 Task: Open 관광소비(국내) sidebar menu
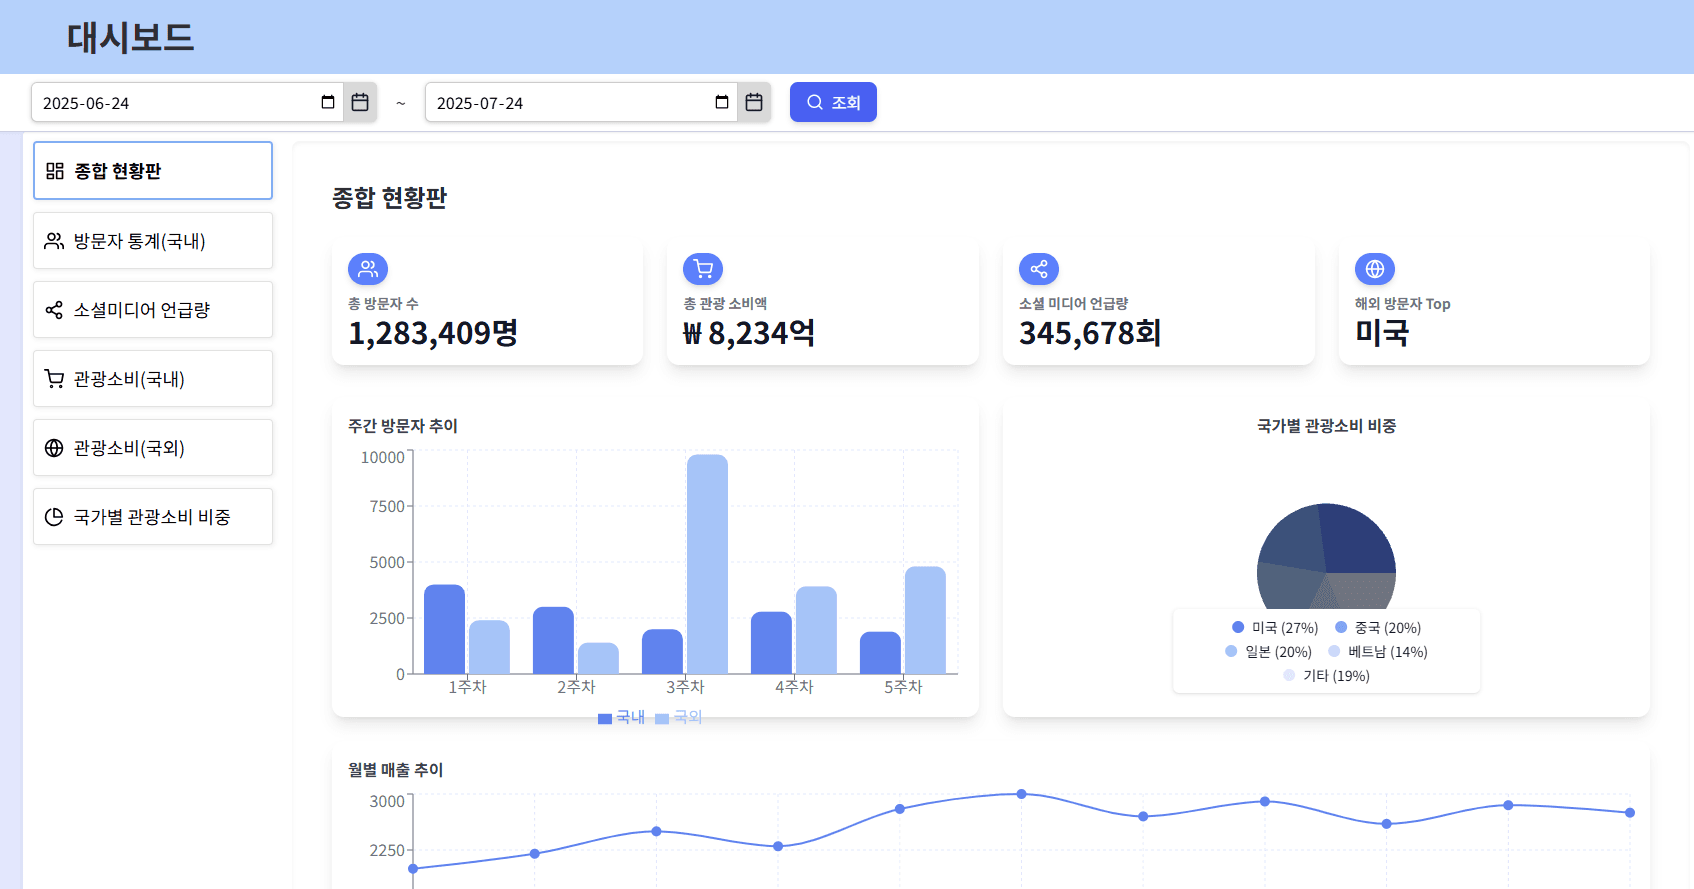pos(153,378)
